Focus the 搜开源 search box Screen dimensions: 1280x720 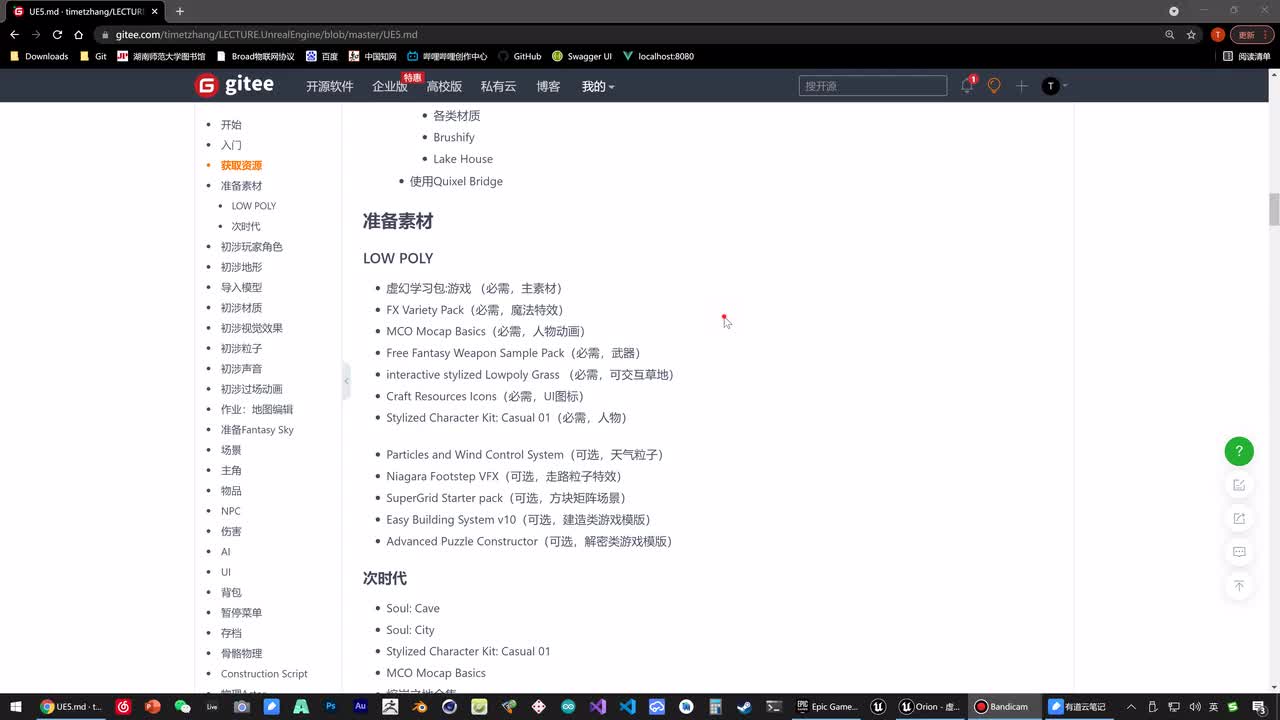[872, 86]
